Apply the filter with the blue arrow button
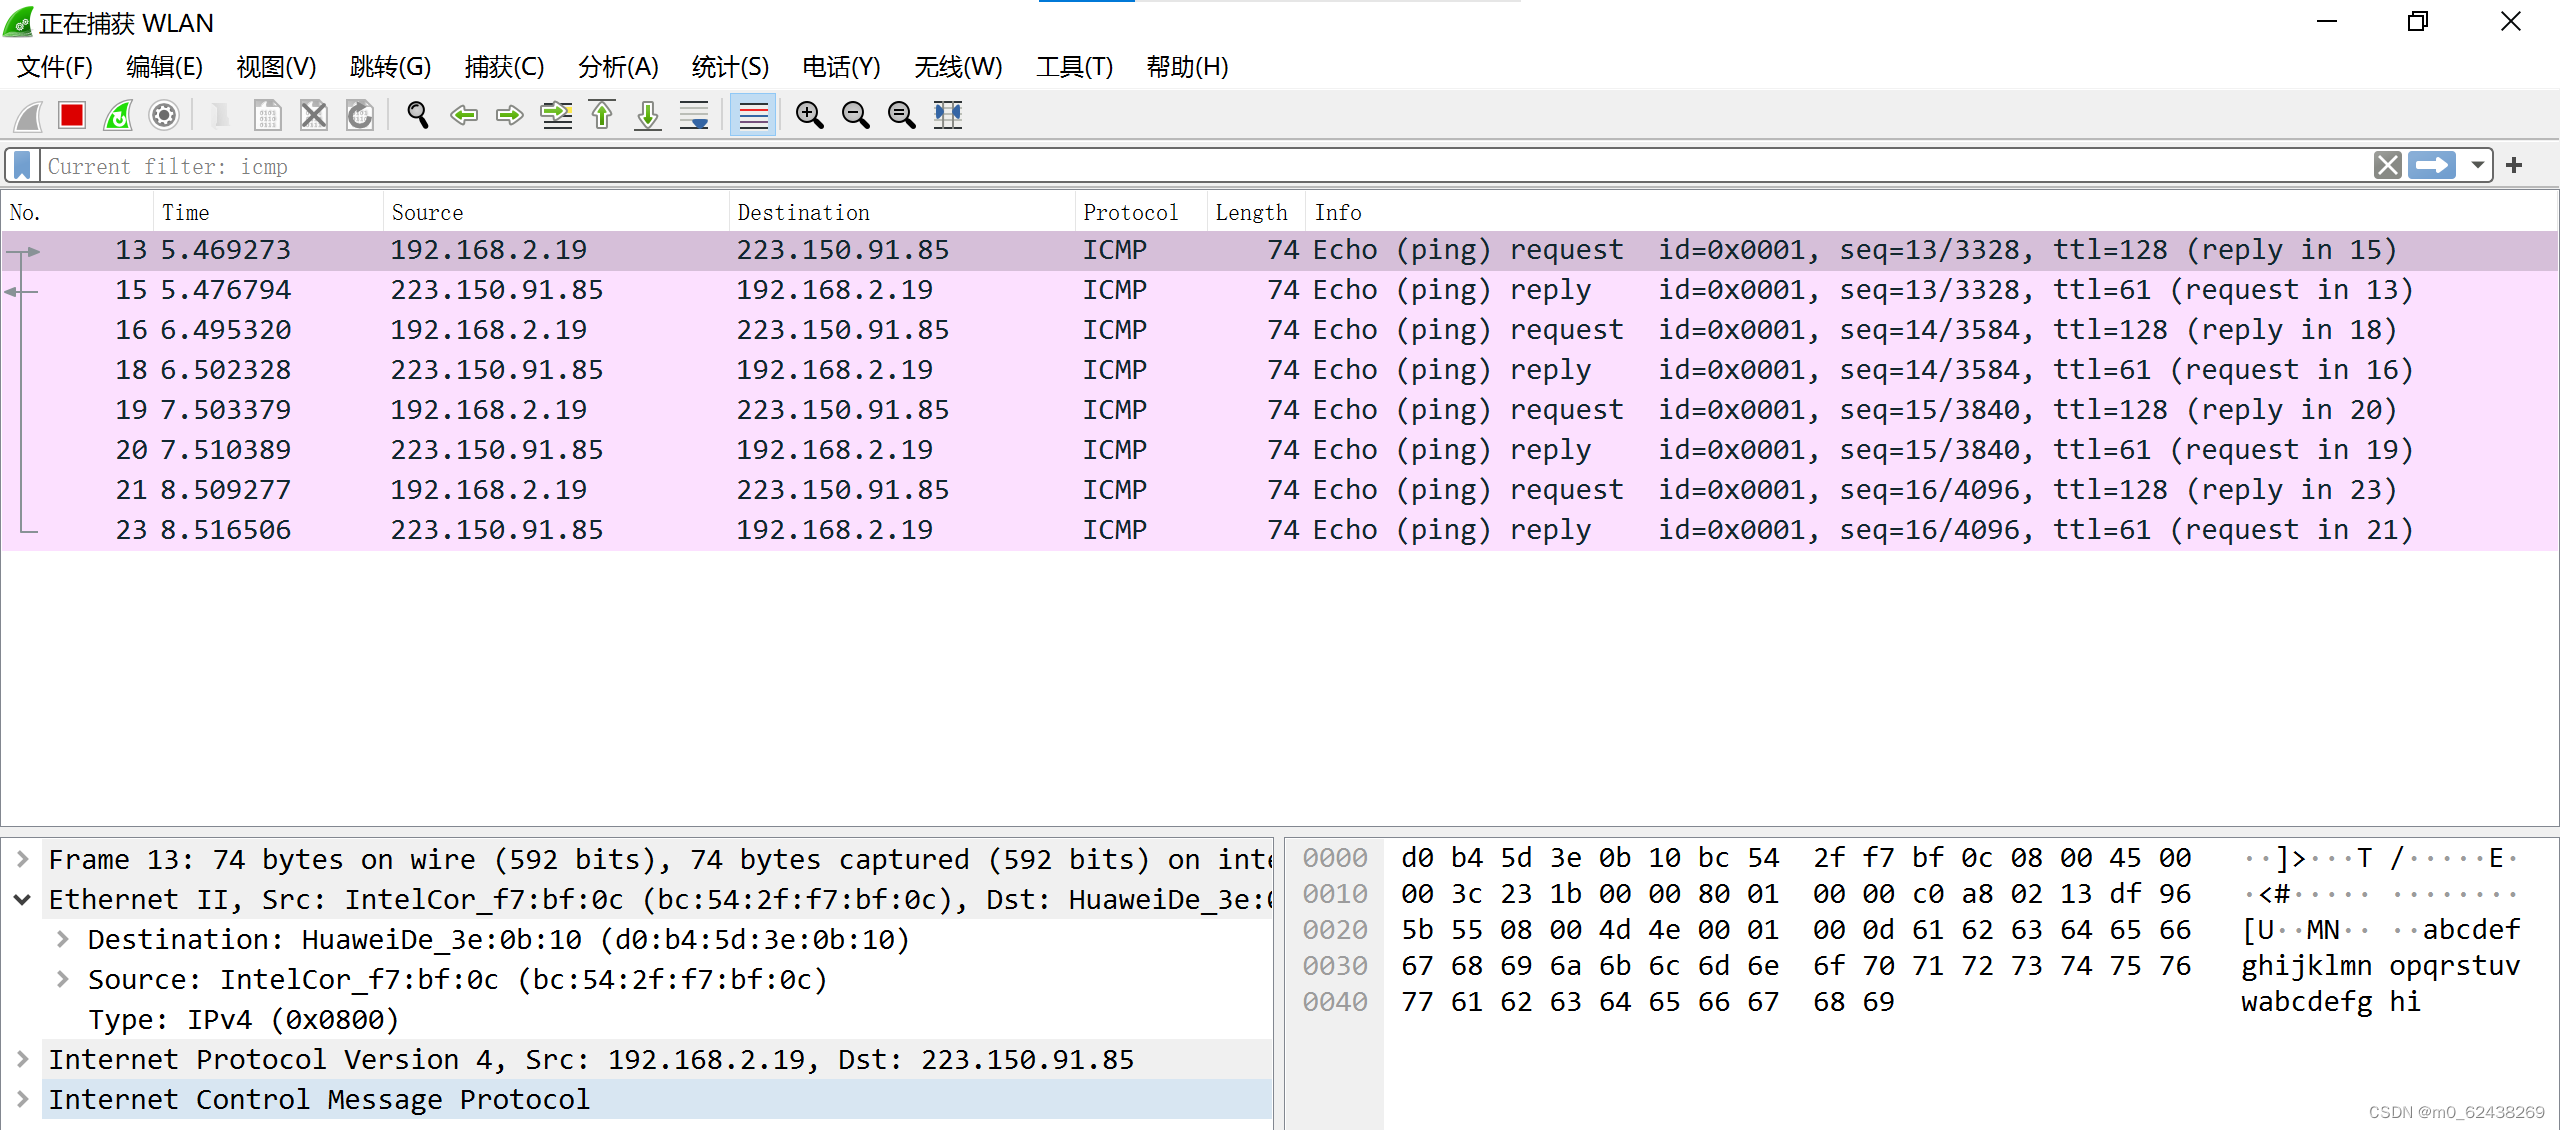This screenshot has height=1130, width=2560. (2433, 165)
